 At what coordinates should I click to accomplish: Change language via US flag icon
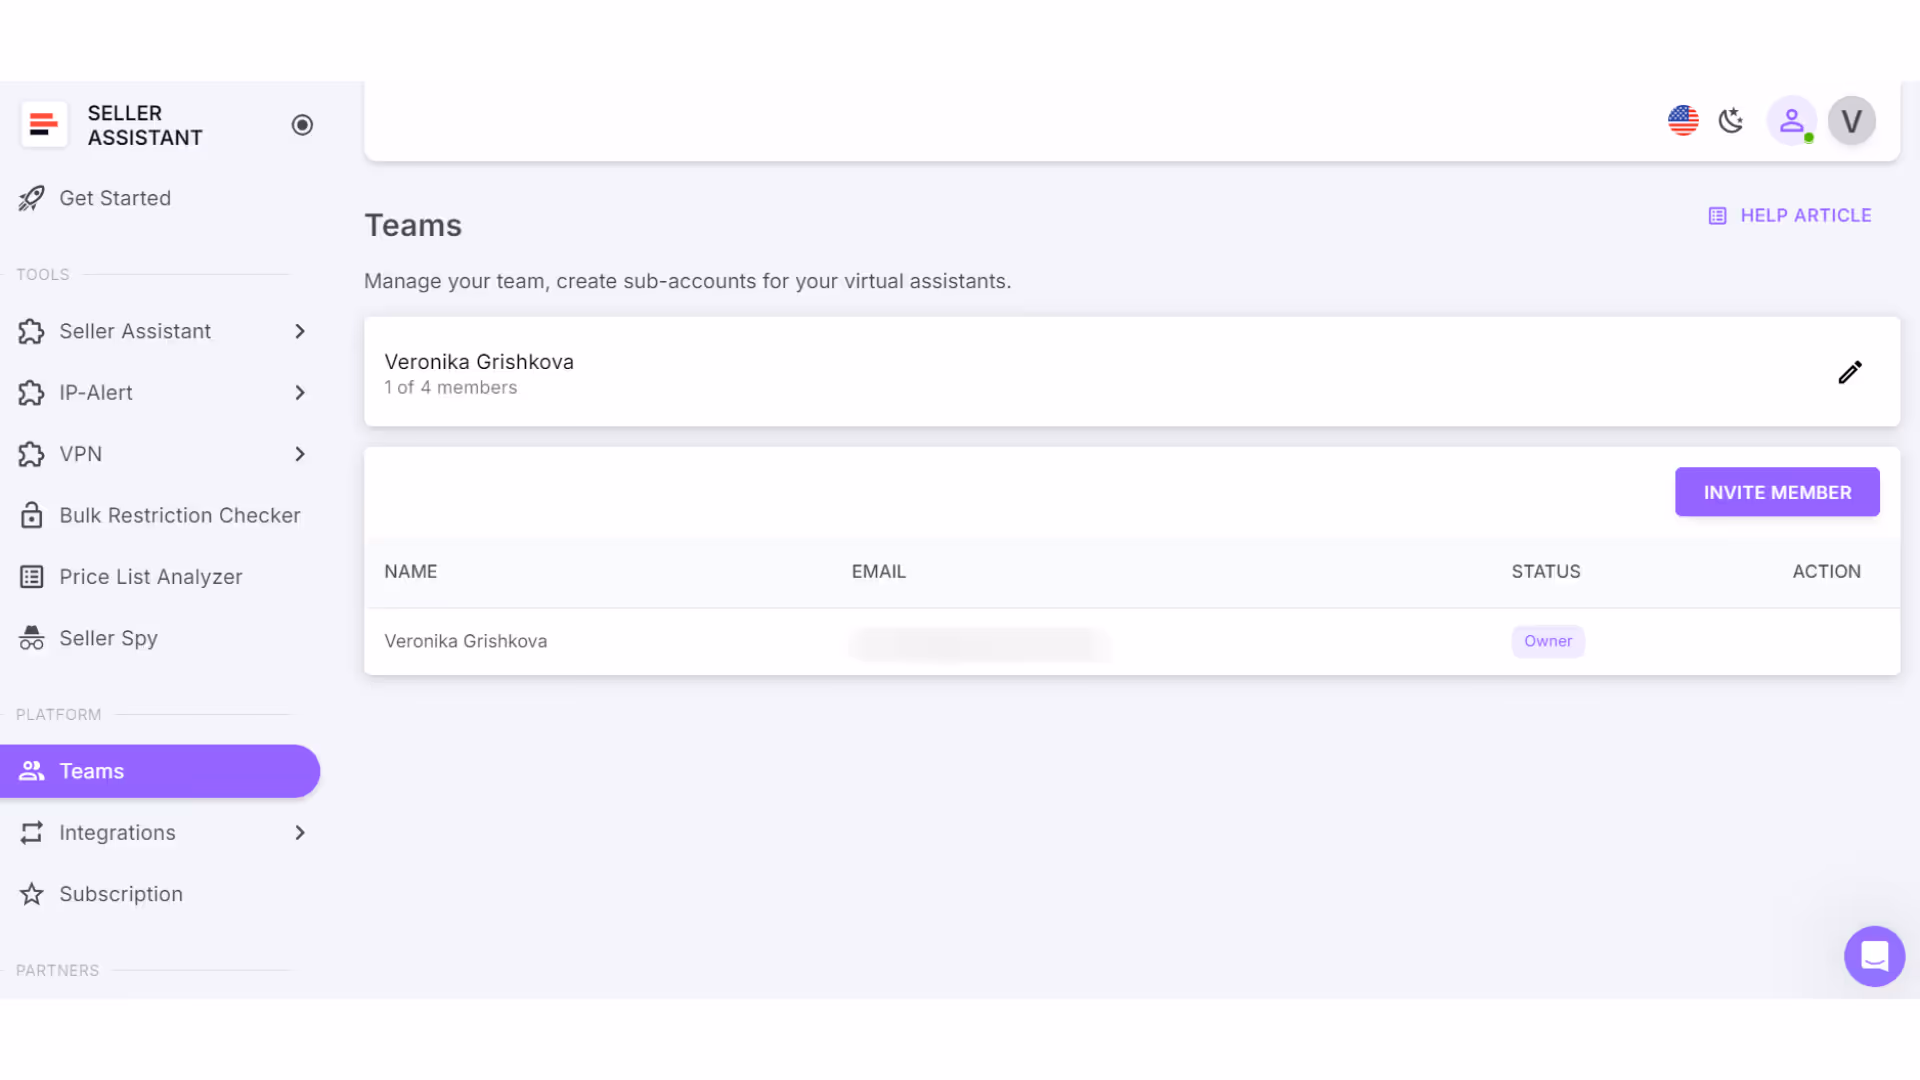pyautogui.click(x=1683, y=121)
